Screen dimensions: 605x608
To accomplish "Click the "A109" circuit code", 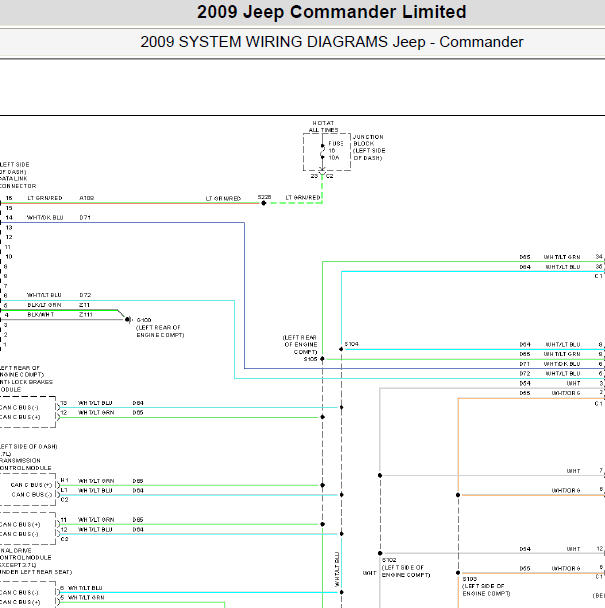I will pyautogui.click(x=87, y=198).
